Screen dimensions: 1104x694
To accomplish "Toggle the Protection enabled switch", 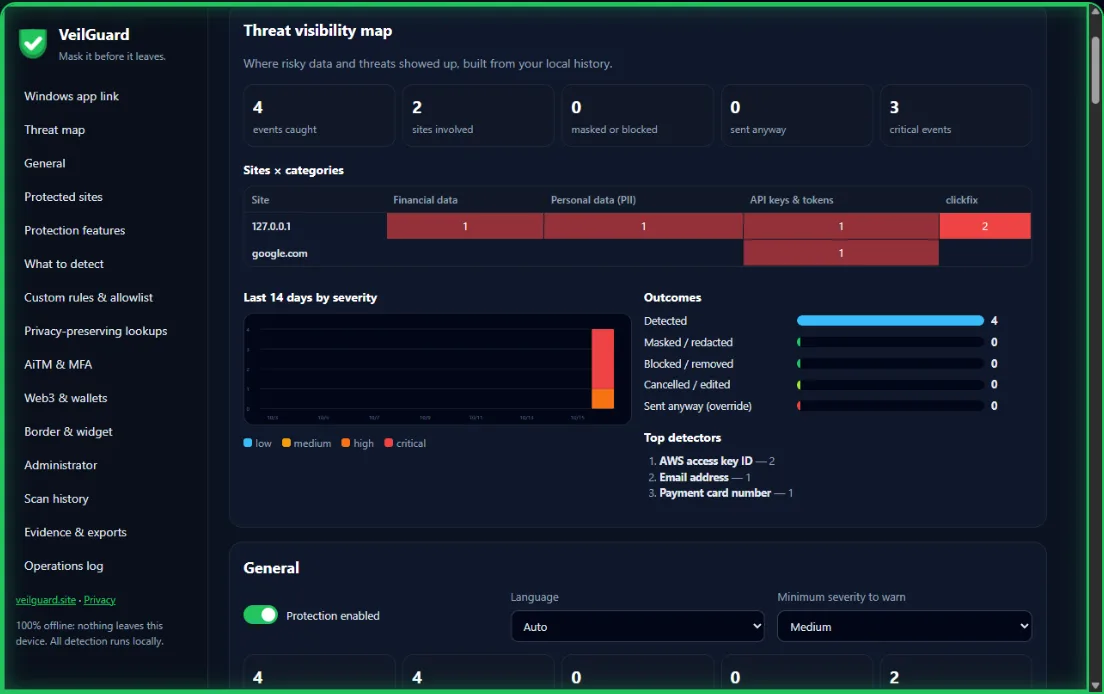I will tap(261, 615).
